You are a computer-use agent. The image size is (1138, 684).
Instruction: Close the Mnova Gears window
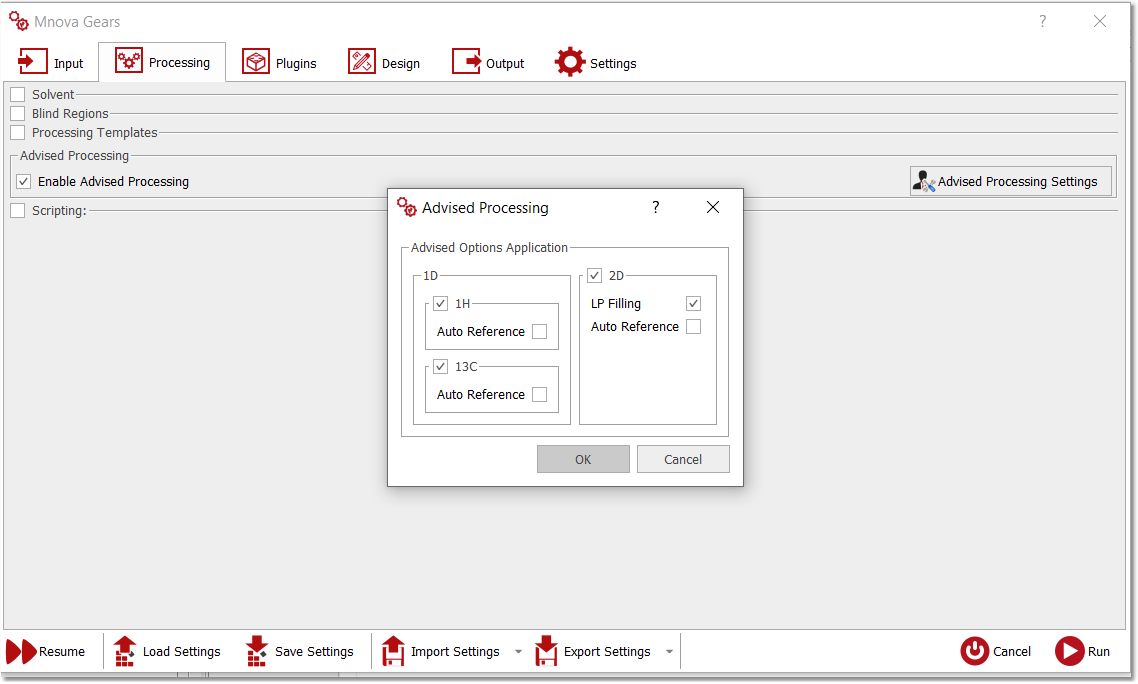[1100, 21]
